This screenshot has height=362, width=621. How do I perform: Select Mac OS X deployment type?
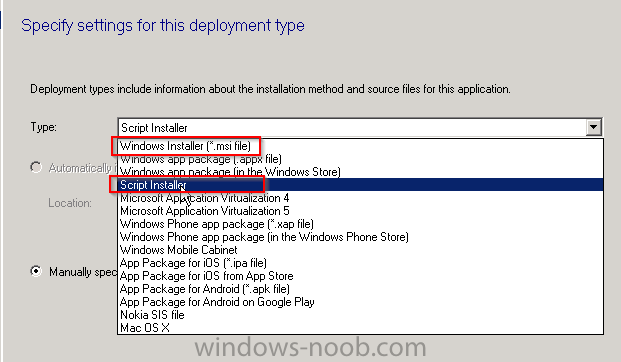click(361, 328)
